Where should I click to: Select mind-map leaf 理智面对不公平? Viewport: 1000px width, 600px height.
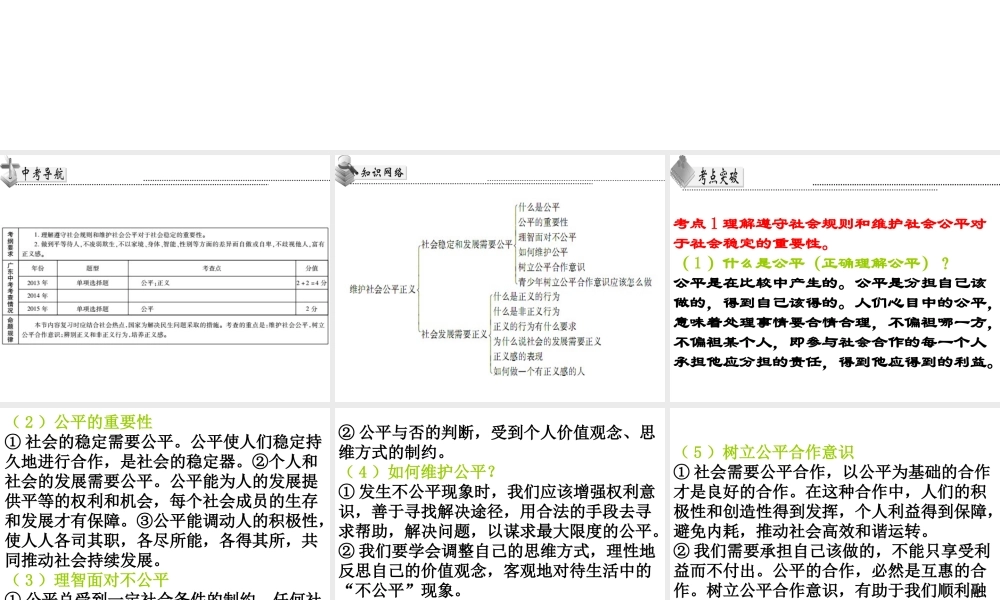547,237
